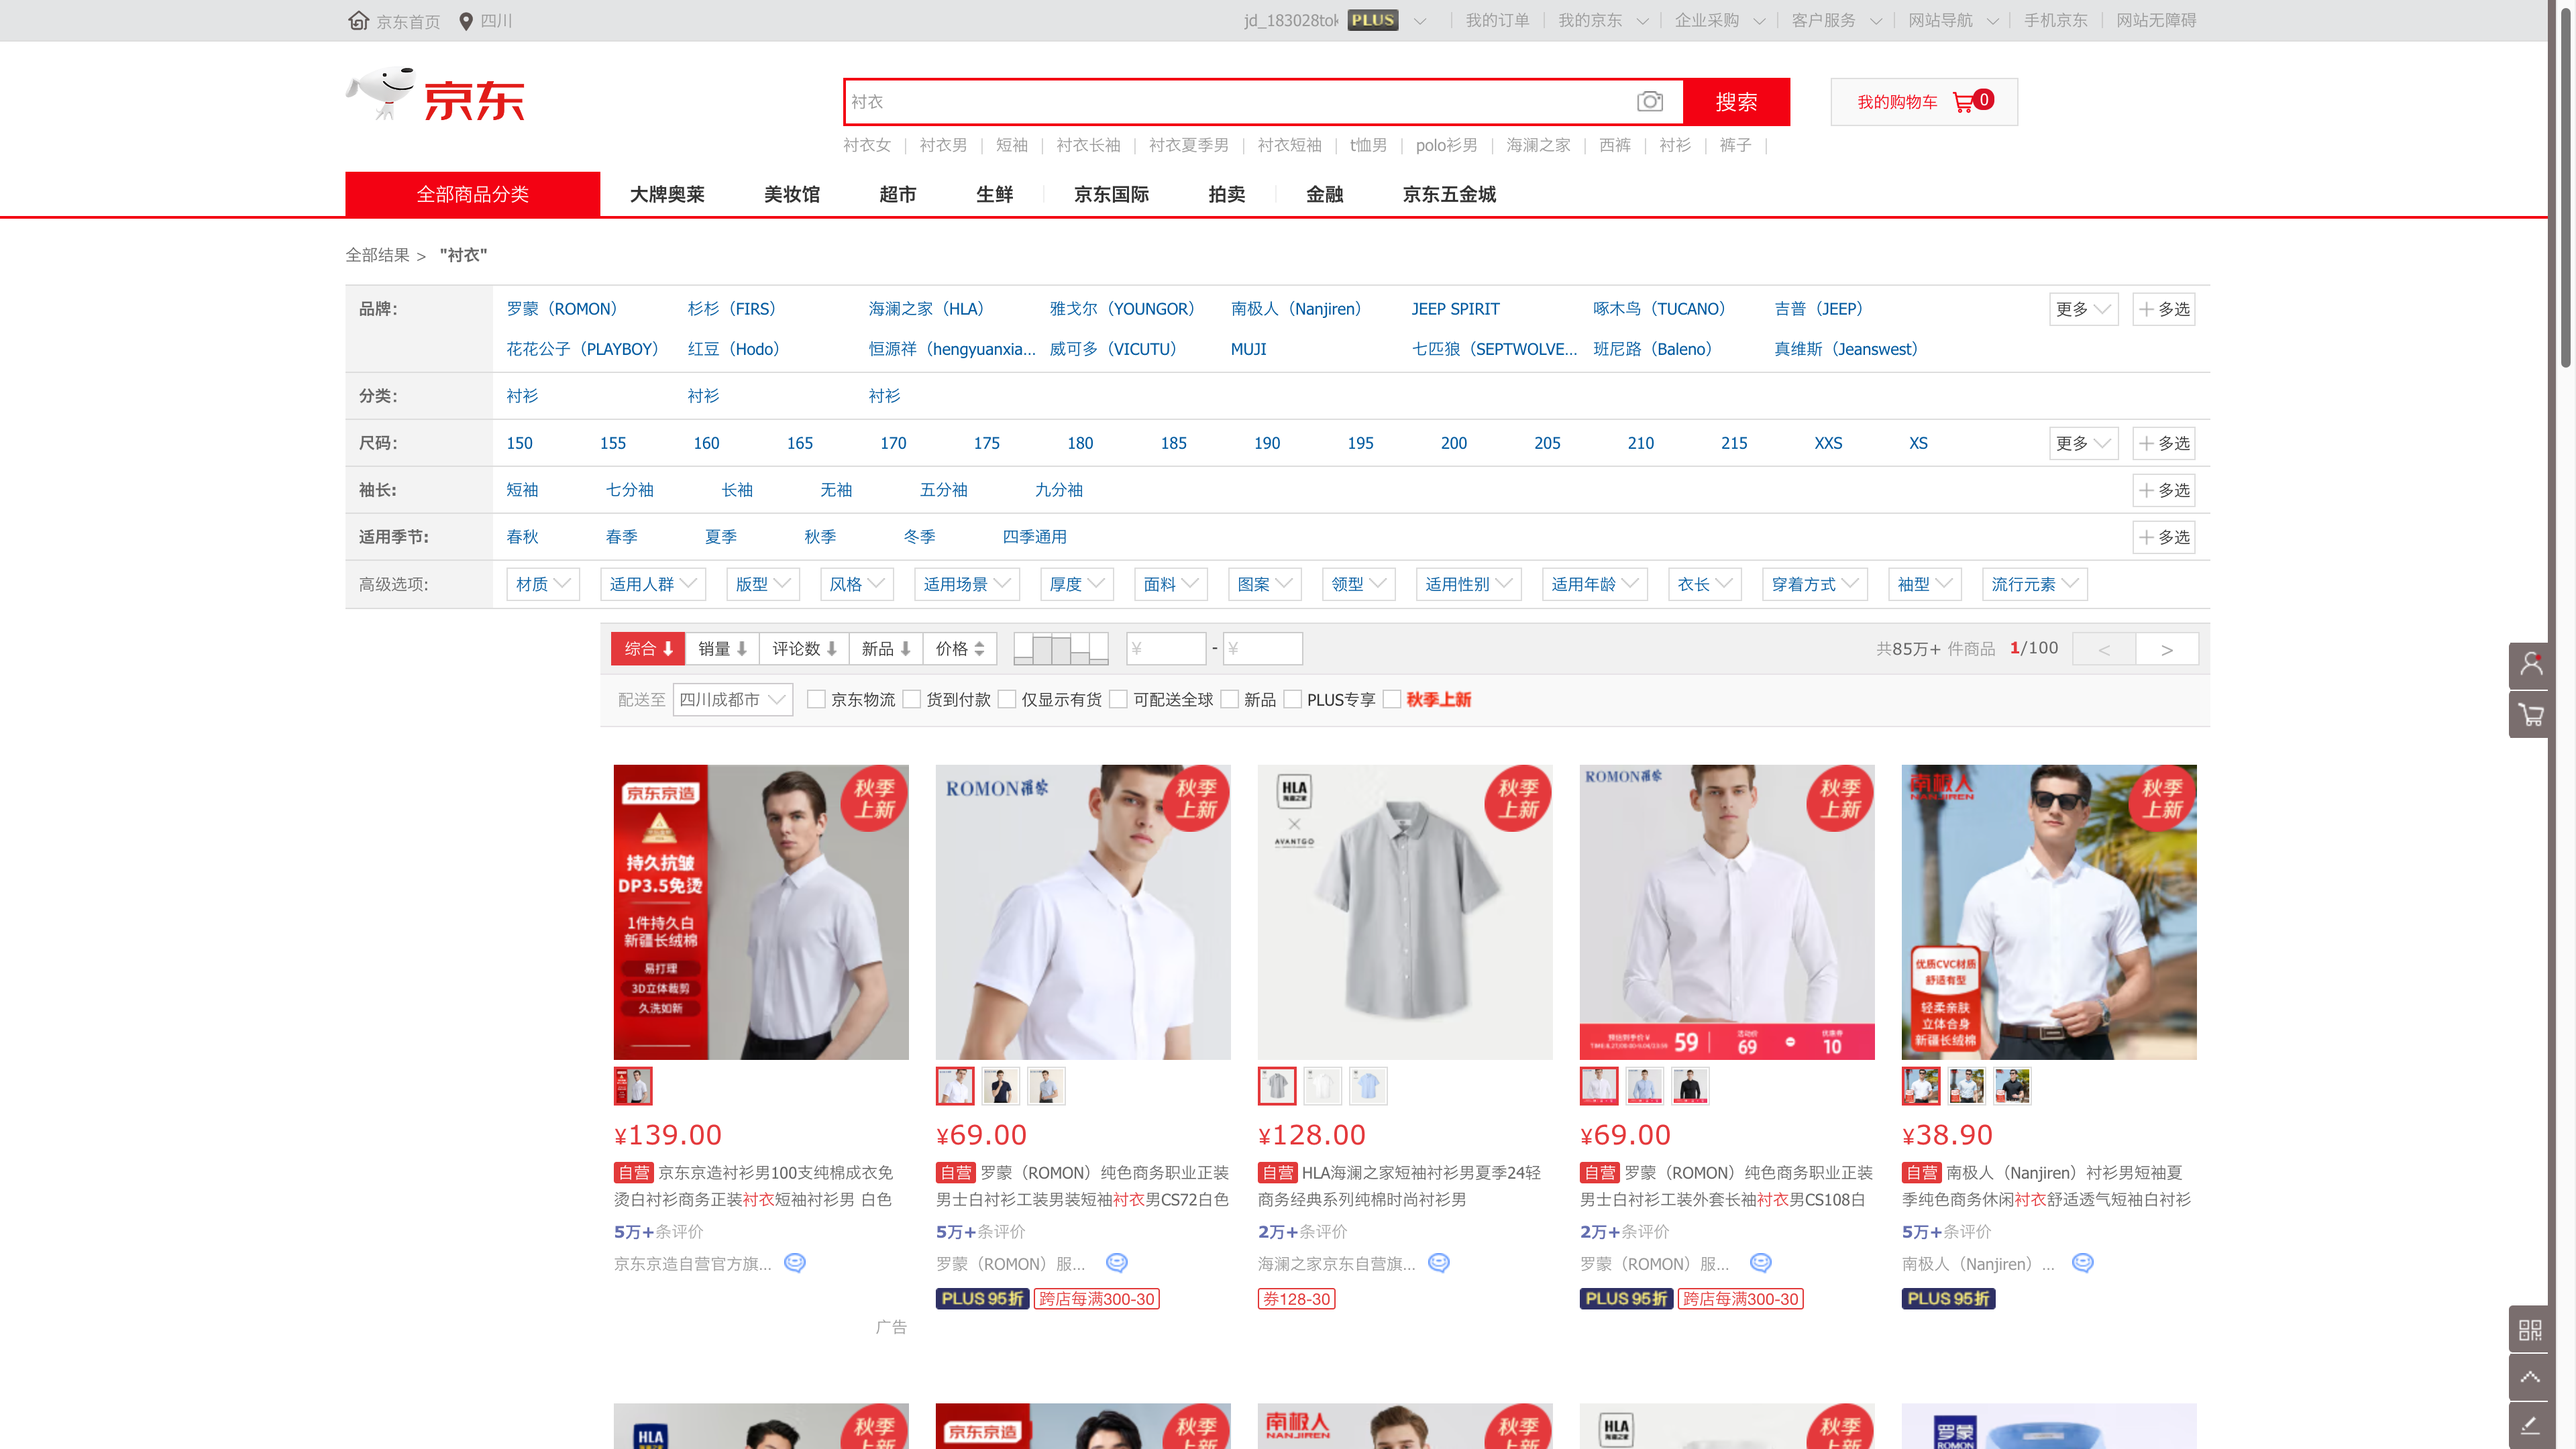The width and height of the screenshot is (2576, 1449).
Task: Click the camera image-search icon
Action: tap(1650, 101)
